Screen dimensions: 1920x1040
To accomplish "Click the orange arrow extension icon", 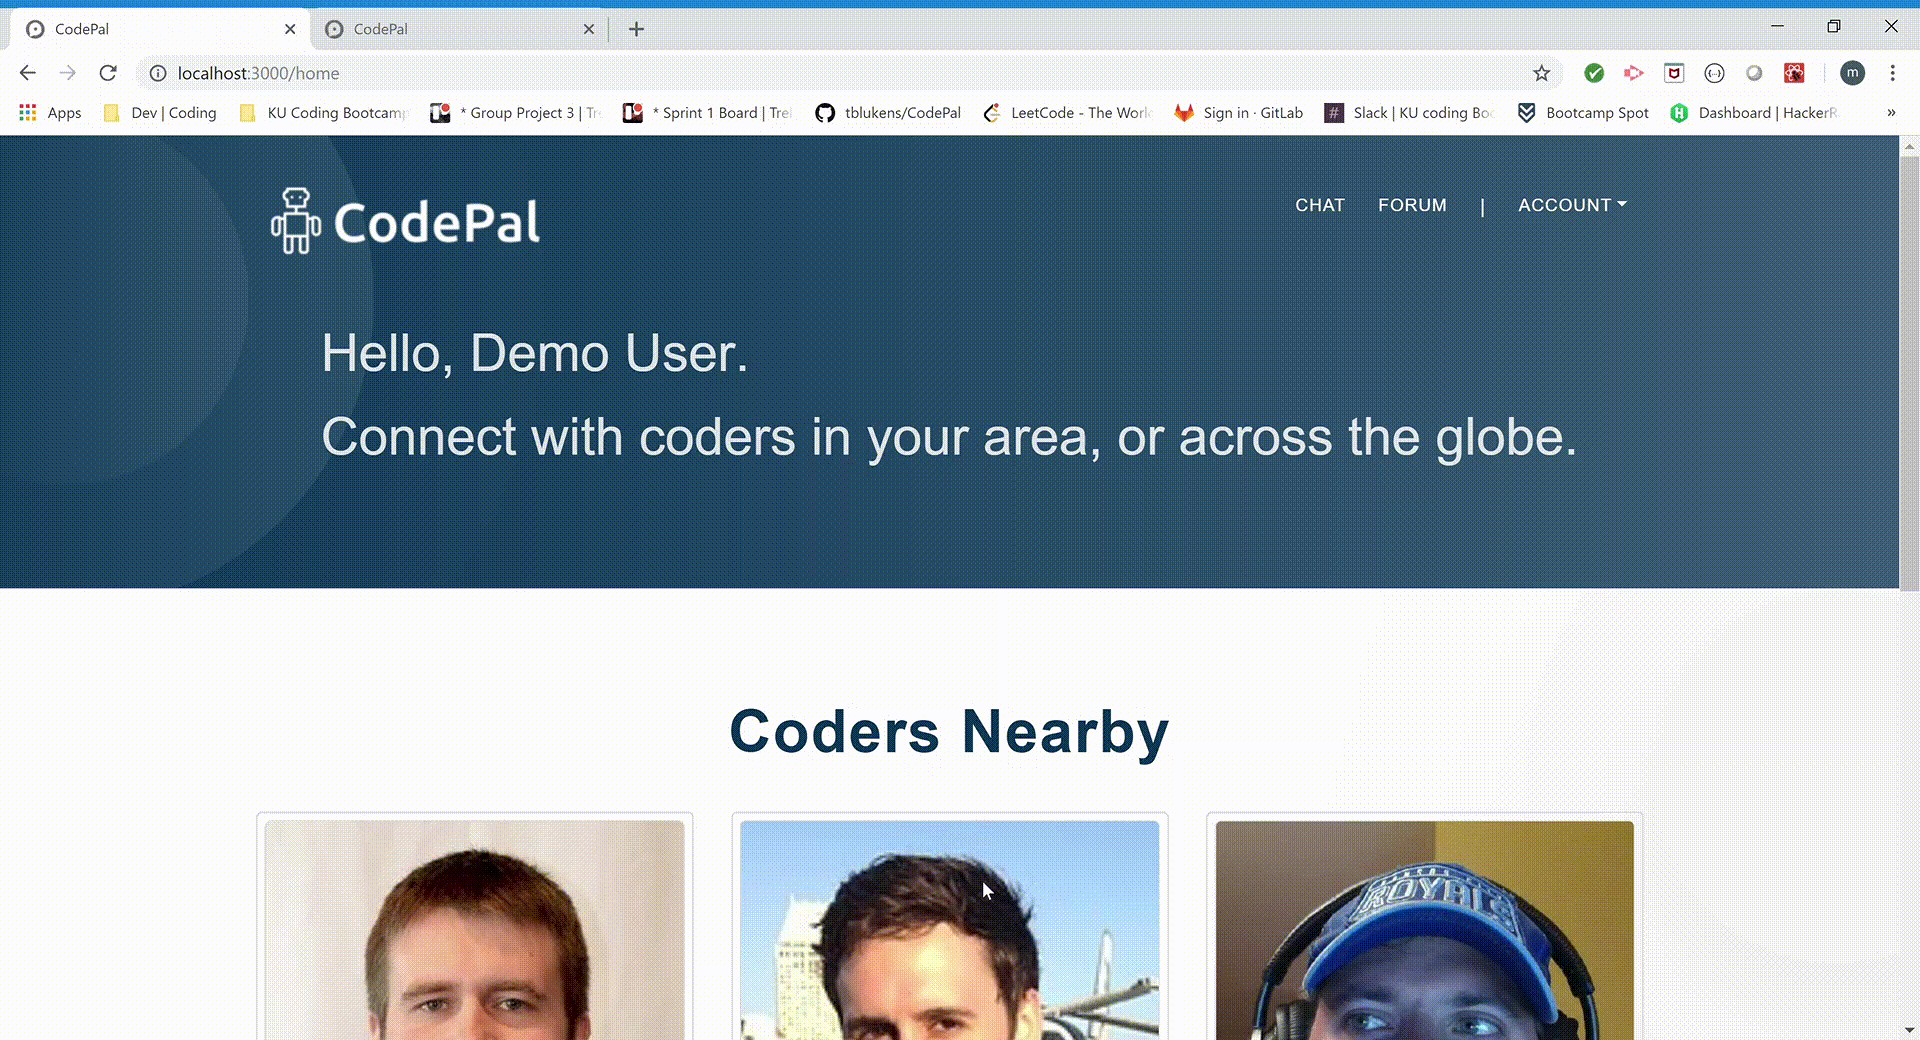I will pyautogui.click(x=1634, y=73).
